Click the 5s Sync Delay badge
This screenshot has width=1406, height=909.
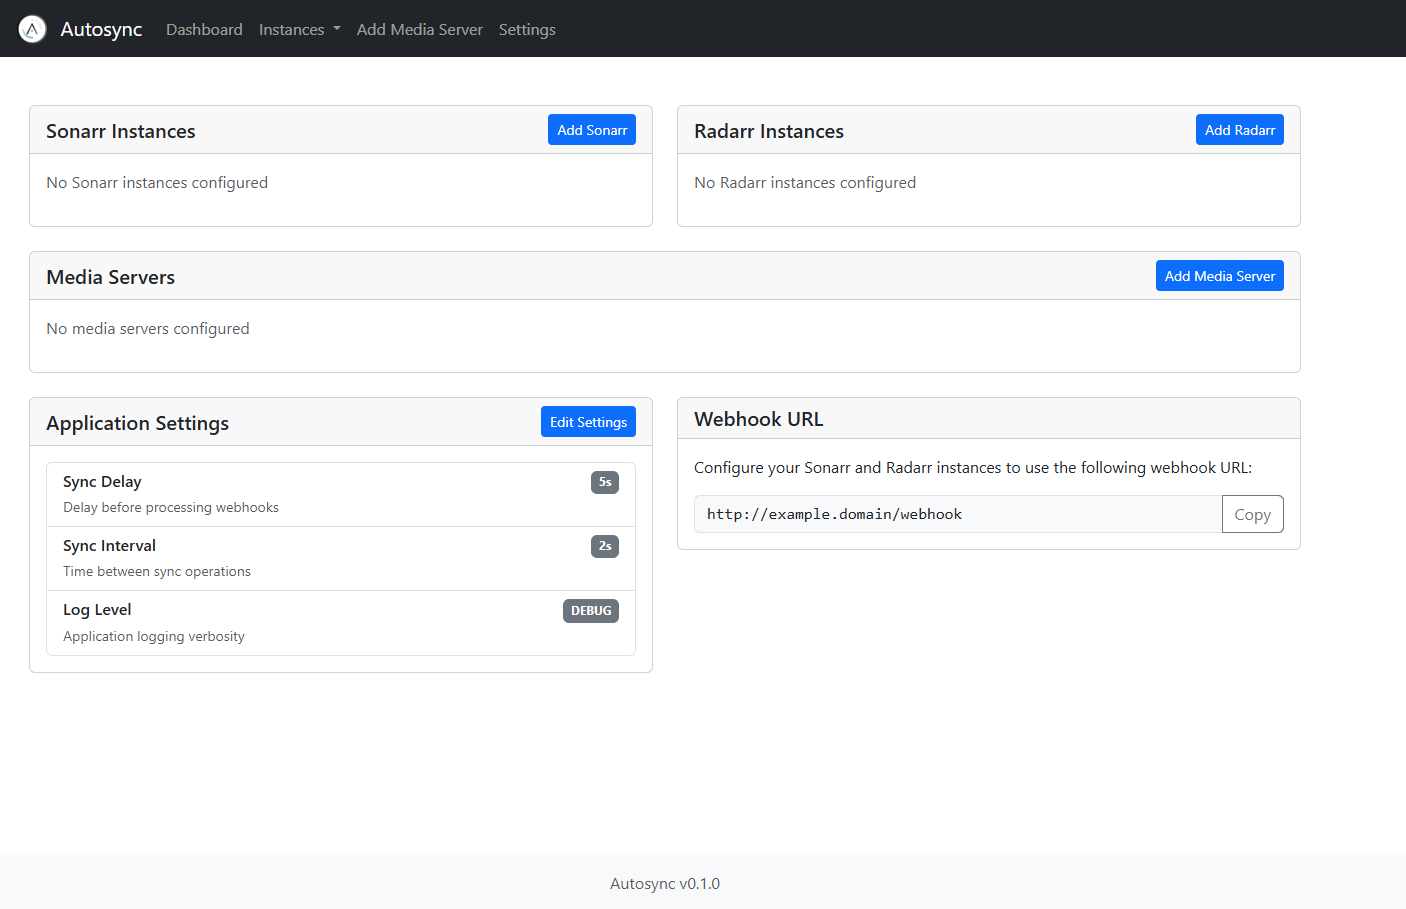pyautogui.click(x=605, y=482)
